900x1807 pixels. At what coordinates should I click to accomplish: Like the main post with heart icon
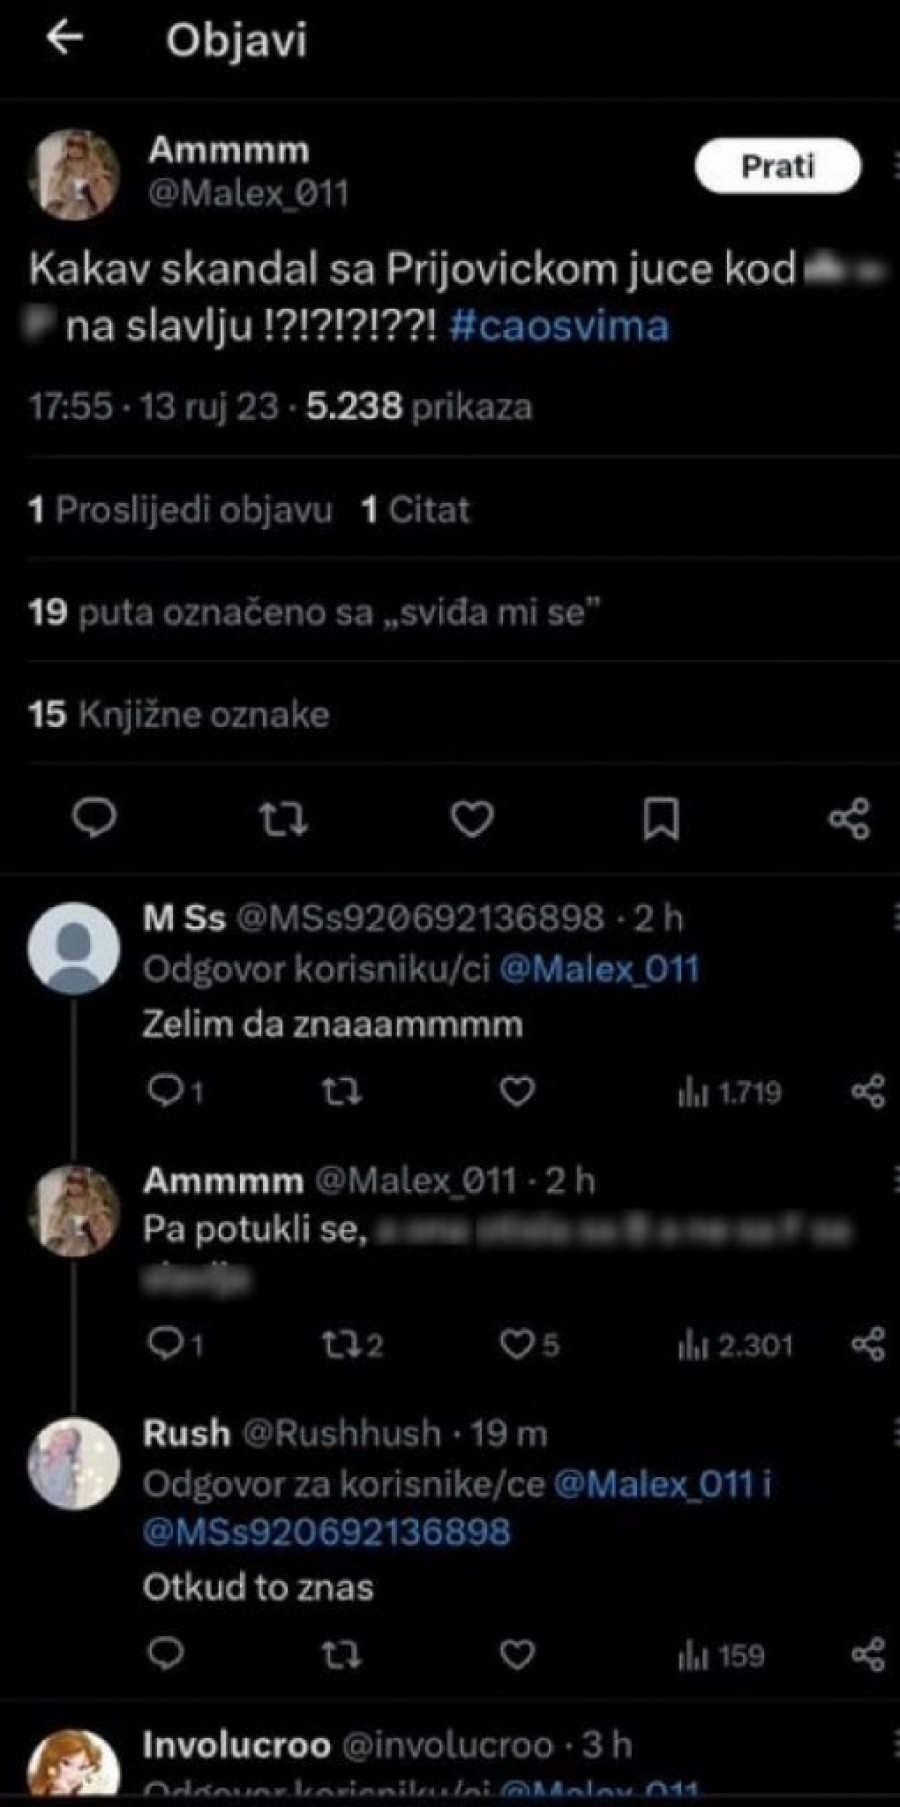pyautogui.click(x=472, y=819)
